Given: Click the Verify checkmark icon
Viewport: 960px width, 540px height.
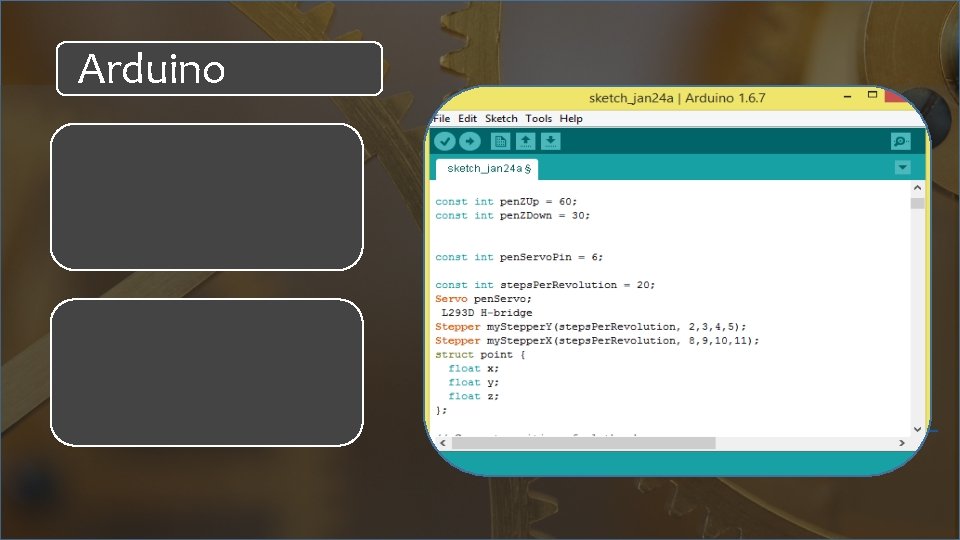Looking at the screenshot, I should (x=444, y=141).
